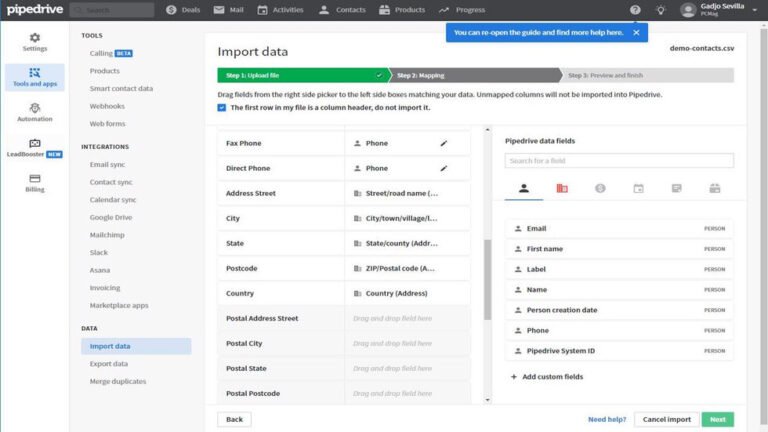The width and height of the screenshot is (768, 432).
Task: Click the plus icon for custom fields
Action: [x=513, y=377]
